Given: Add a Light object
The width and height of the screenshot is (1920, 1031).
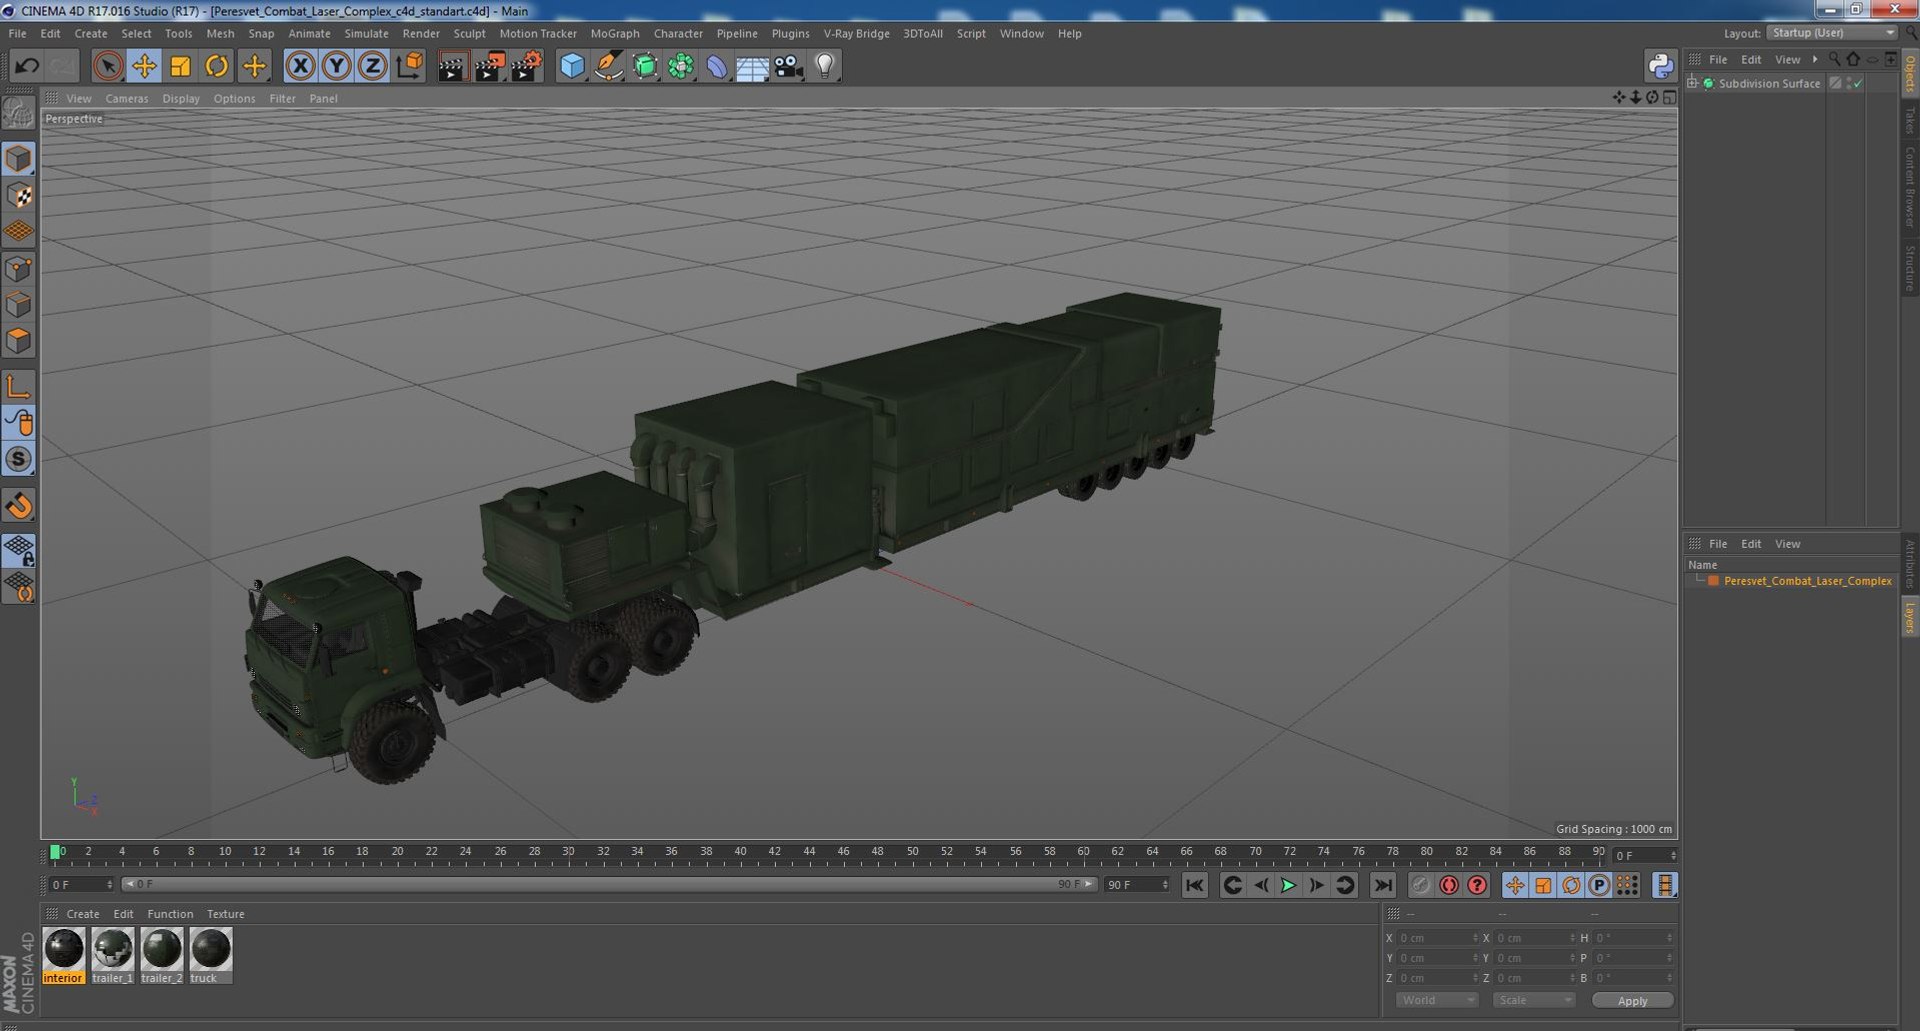Looking at the screenshot, I should point(824,66).
